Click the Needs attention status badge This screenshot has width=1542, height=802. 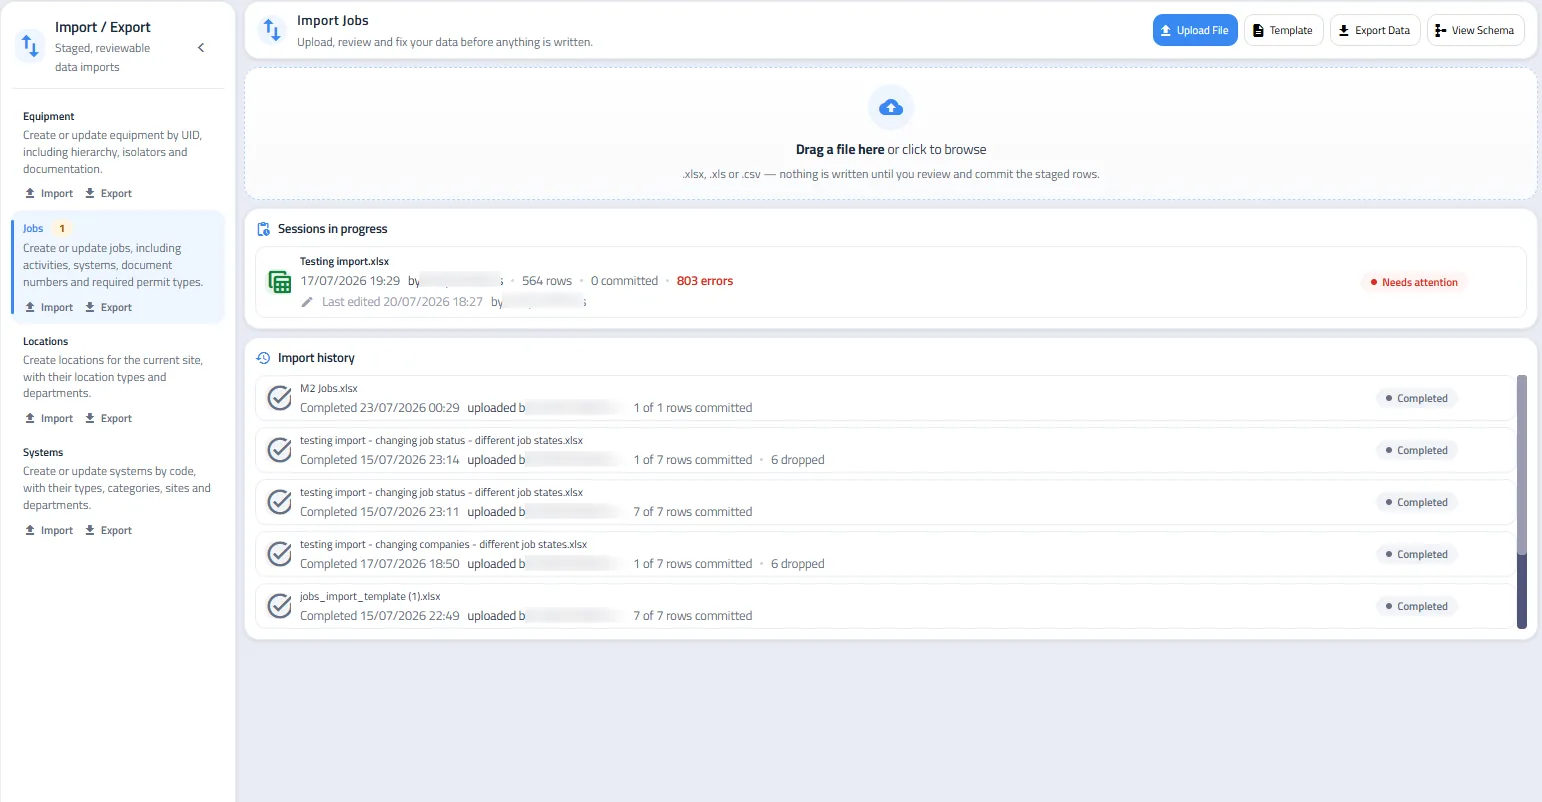(x=1413, y=282)
